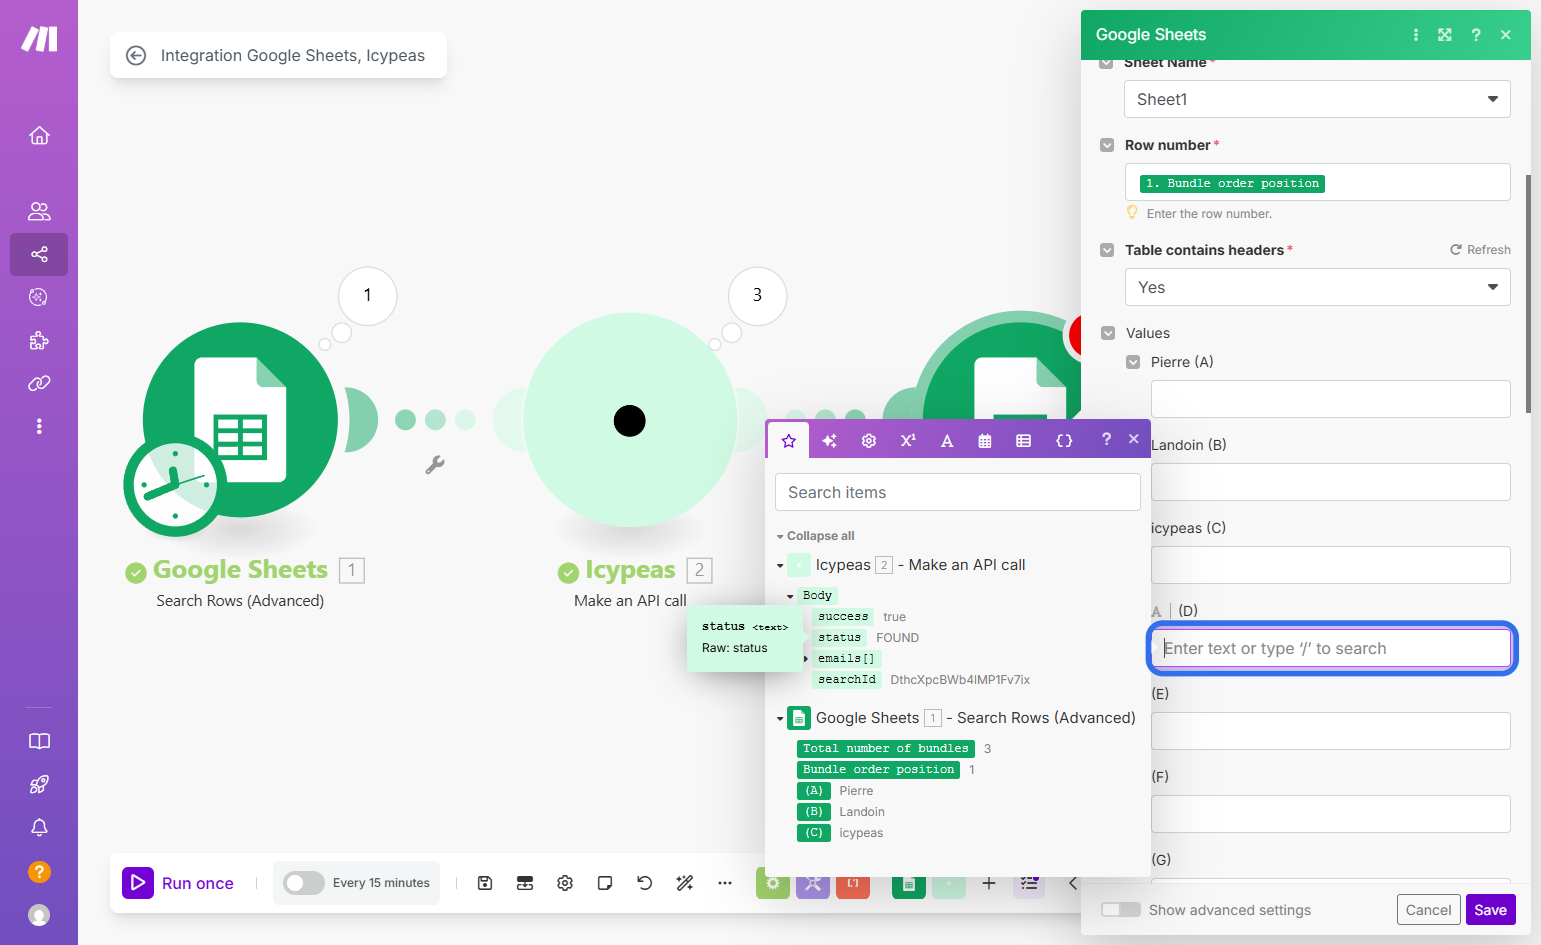Open the Table contains headers Yes dropdown

click(x=1317, y=287)
